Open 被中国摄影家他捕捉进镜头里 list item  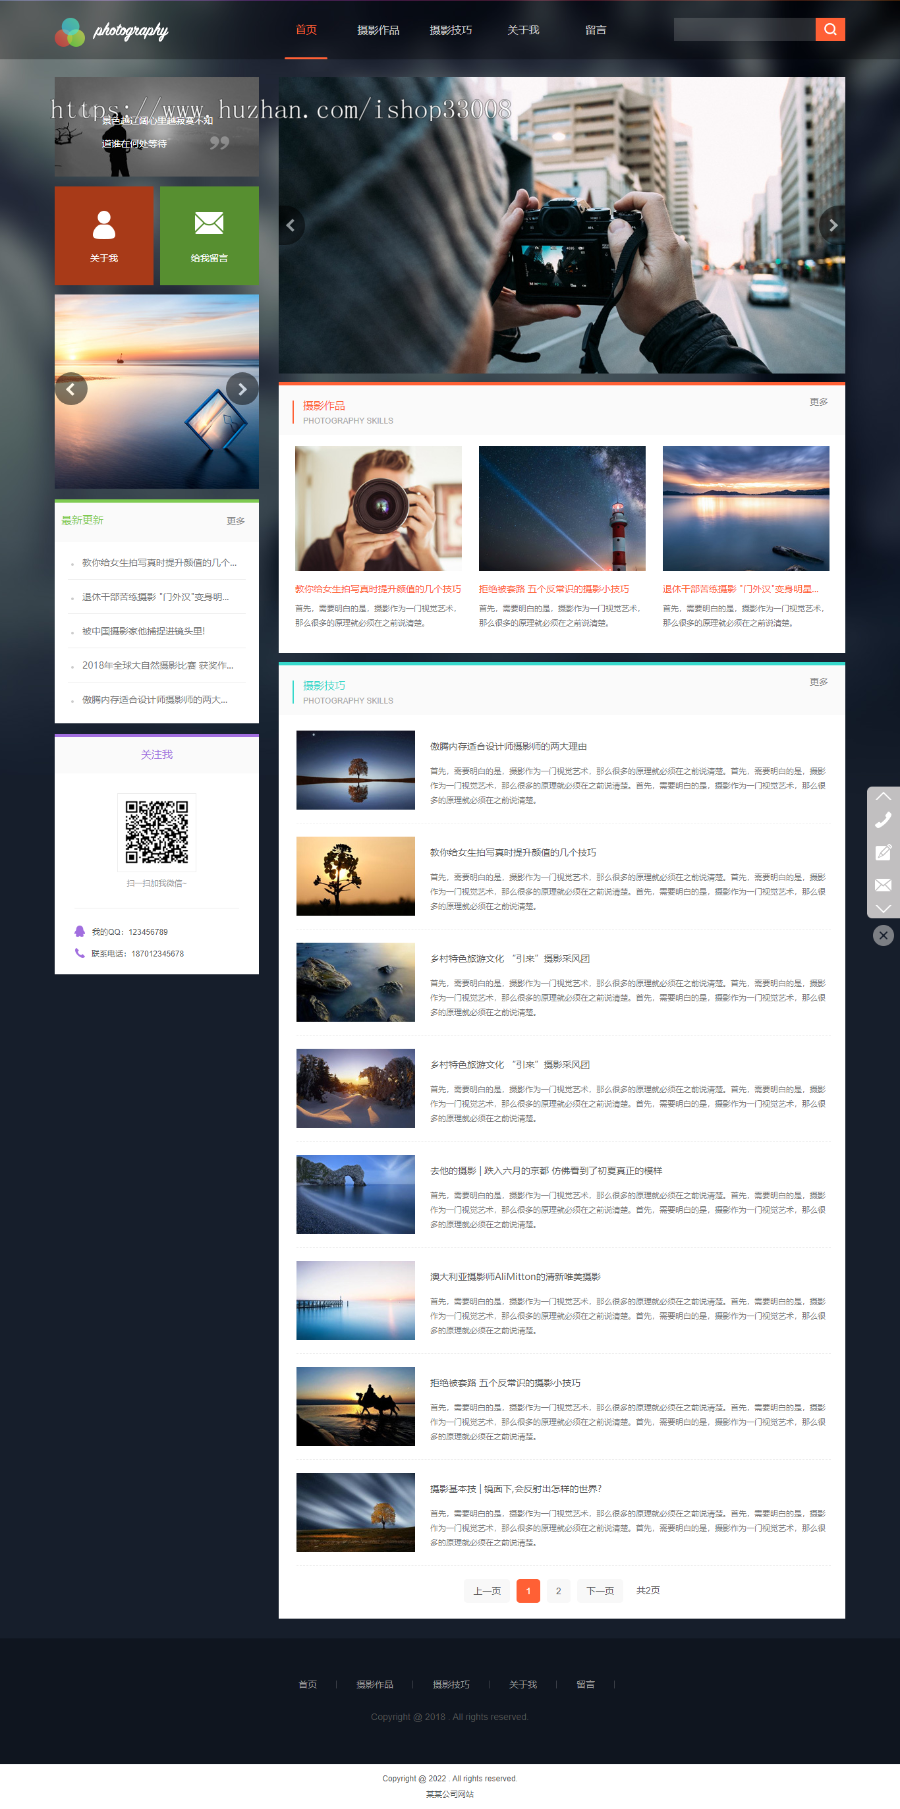(x=143, y=631)
